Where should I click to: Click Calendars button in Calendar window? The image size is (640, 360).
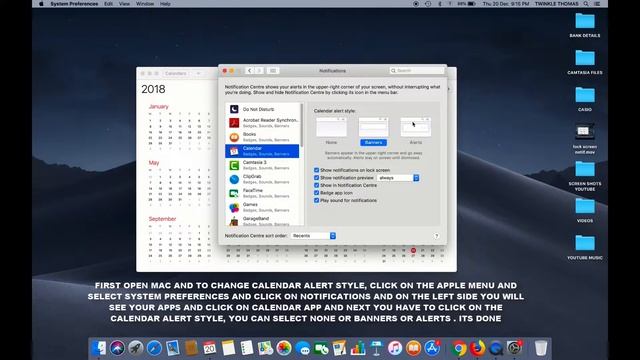[176, 73]
